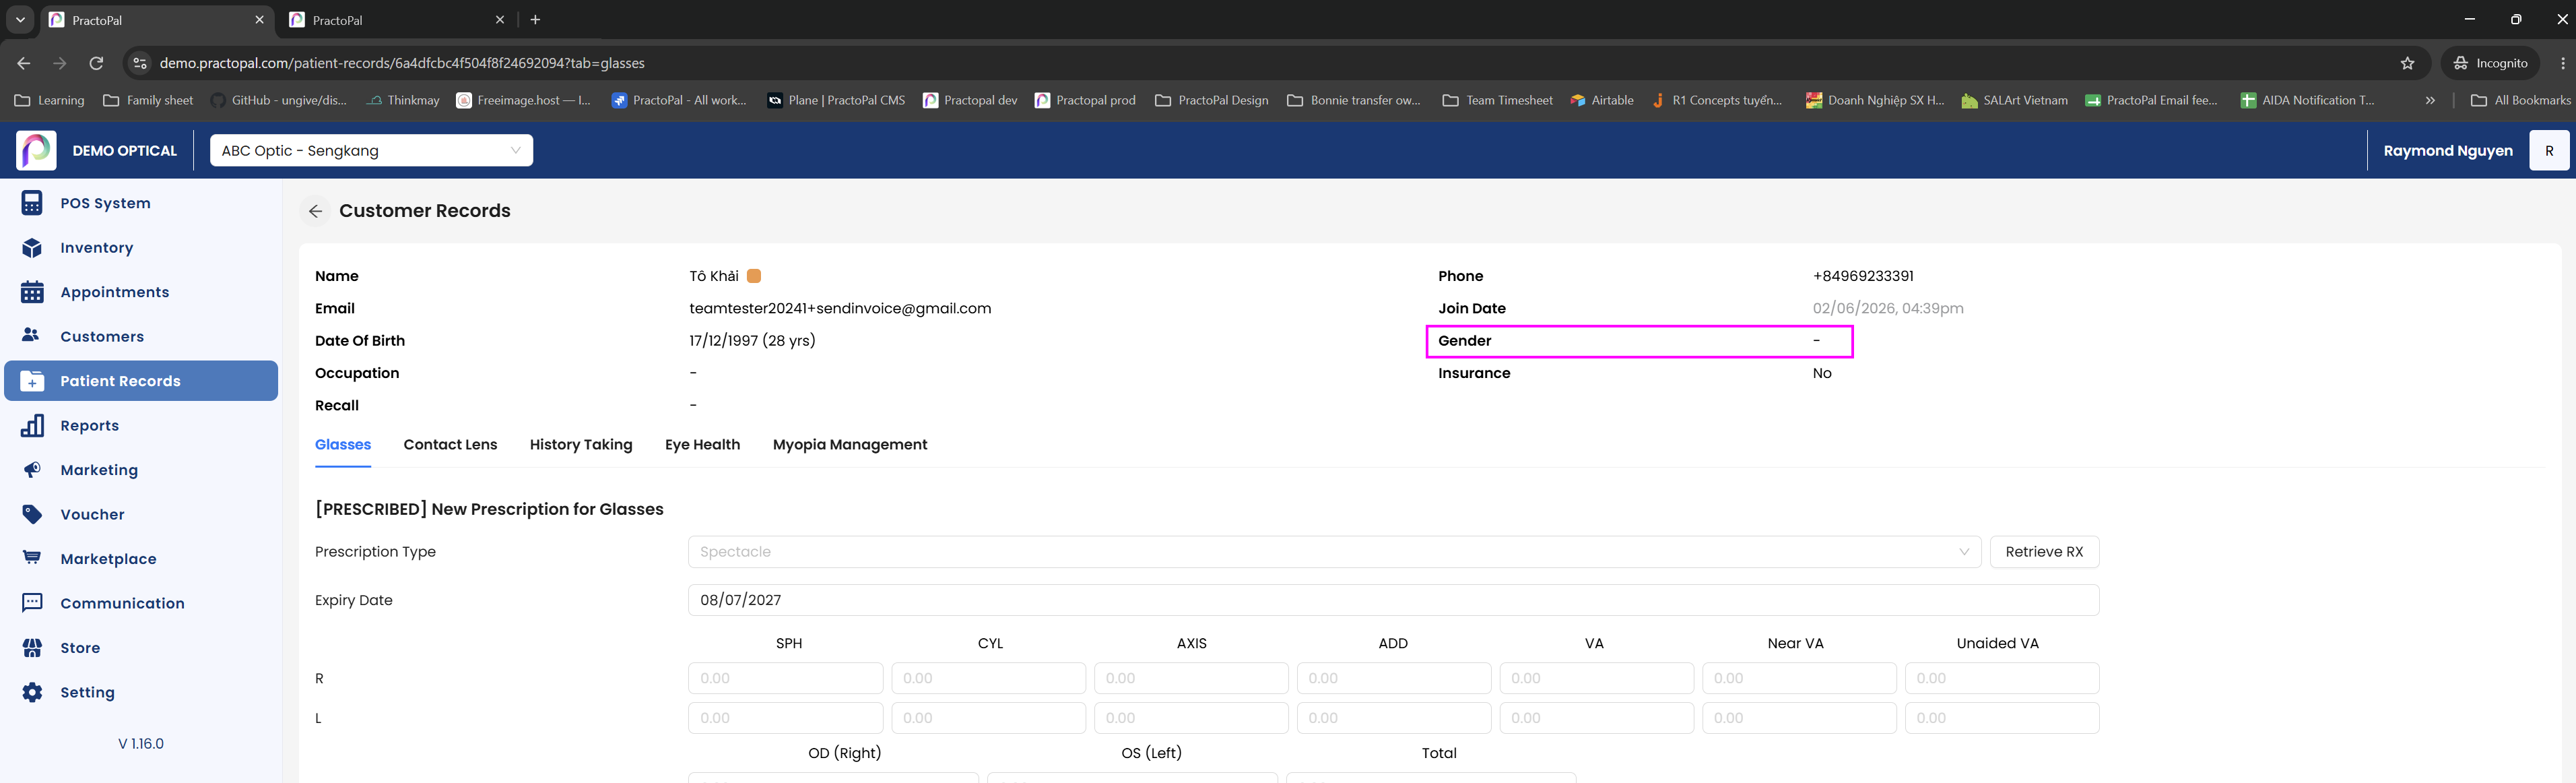Expand the ABC Optic - Sengkang branch dropdown
2576x783 pixels.
pyautogui.click(x=371, y=151)
